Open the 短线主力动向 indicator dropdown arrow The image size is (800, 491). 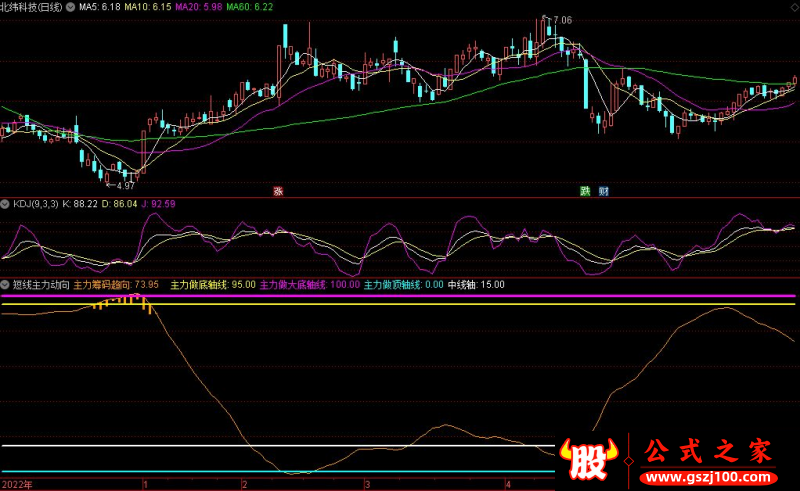[x=5, y=284]
